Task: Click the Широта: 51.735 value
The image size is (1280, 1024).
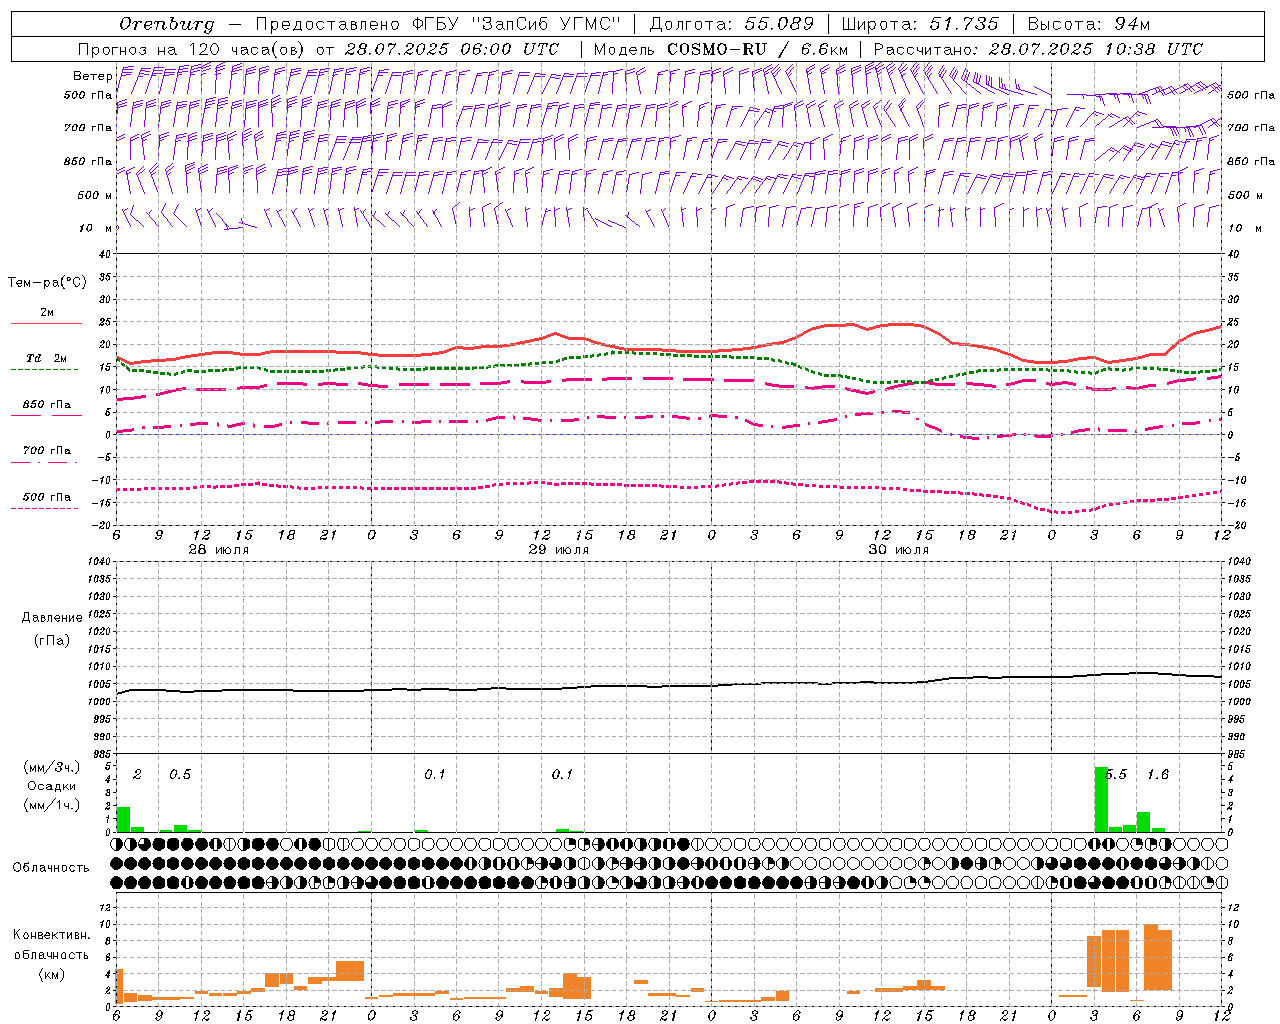Action: [x=920, y=24]
